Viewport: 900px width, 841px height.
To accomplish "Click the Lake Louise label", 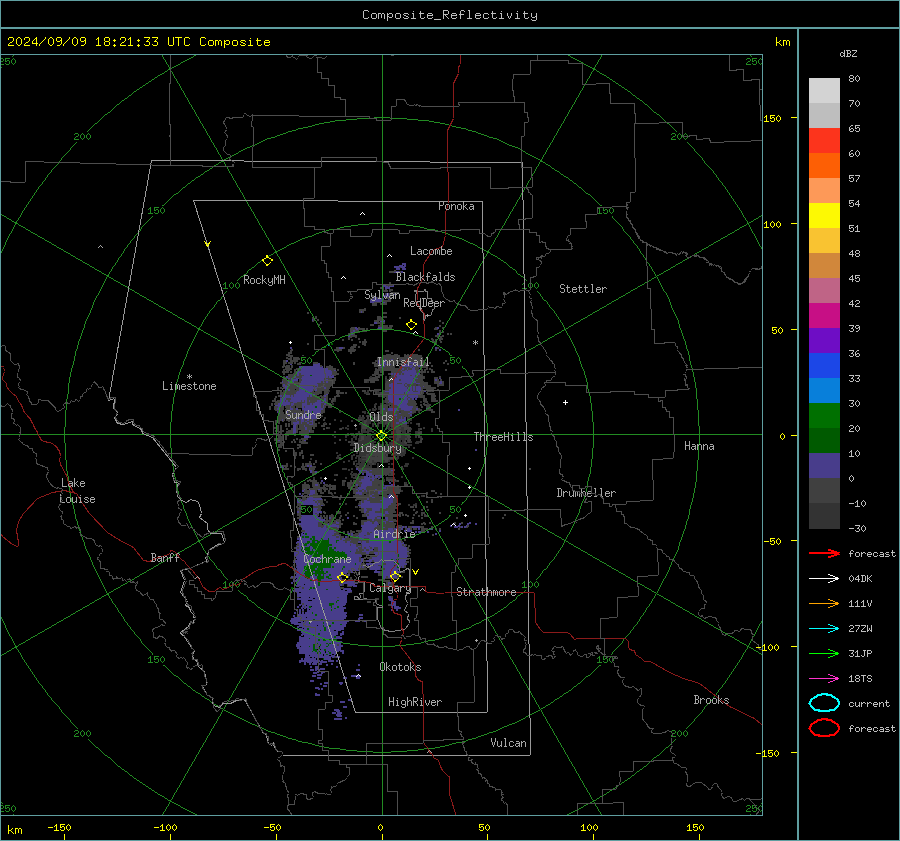I will pos(77,491).
